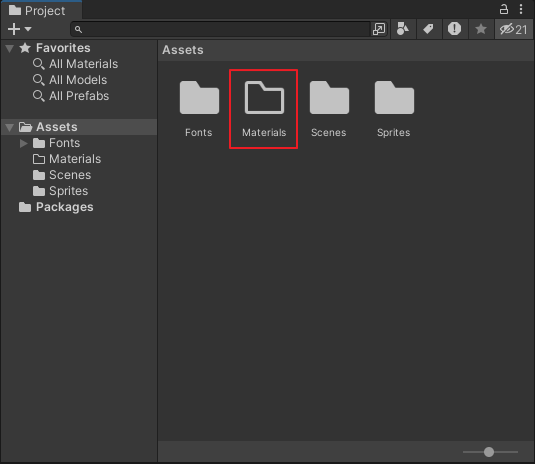Open the Search by Type filter

point(403,29)
